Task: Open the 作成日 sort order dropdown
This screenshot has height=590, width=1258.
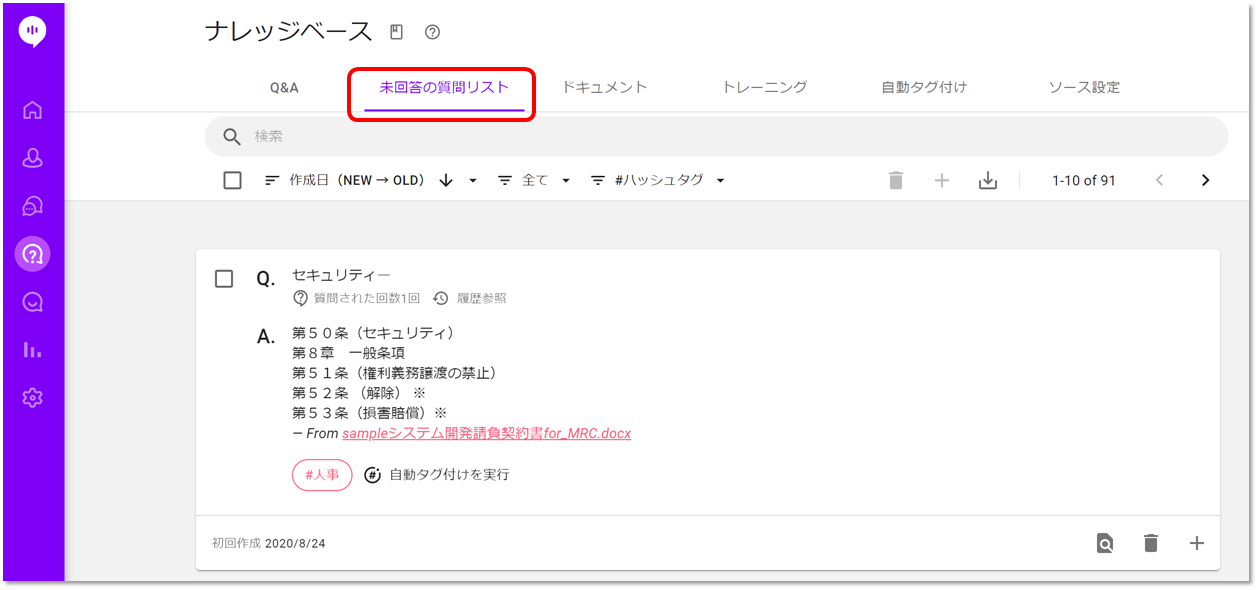Action: 472,181
